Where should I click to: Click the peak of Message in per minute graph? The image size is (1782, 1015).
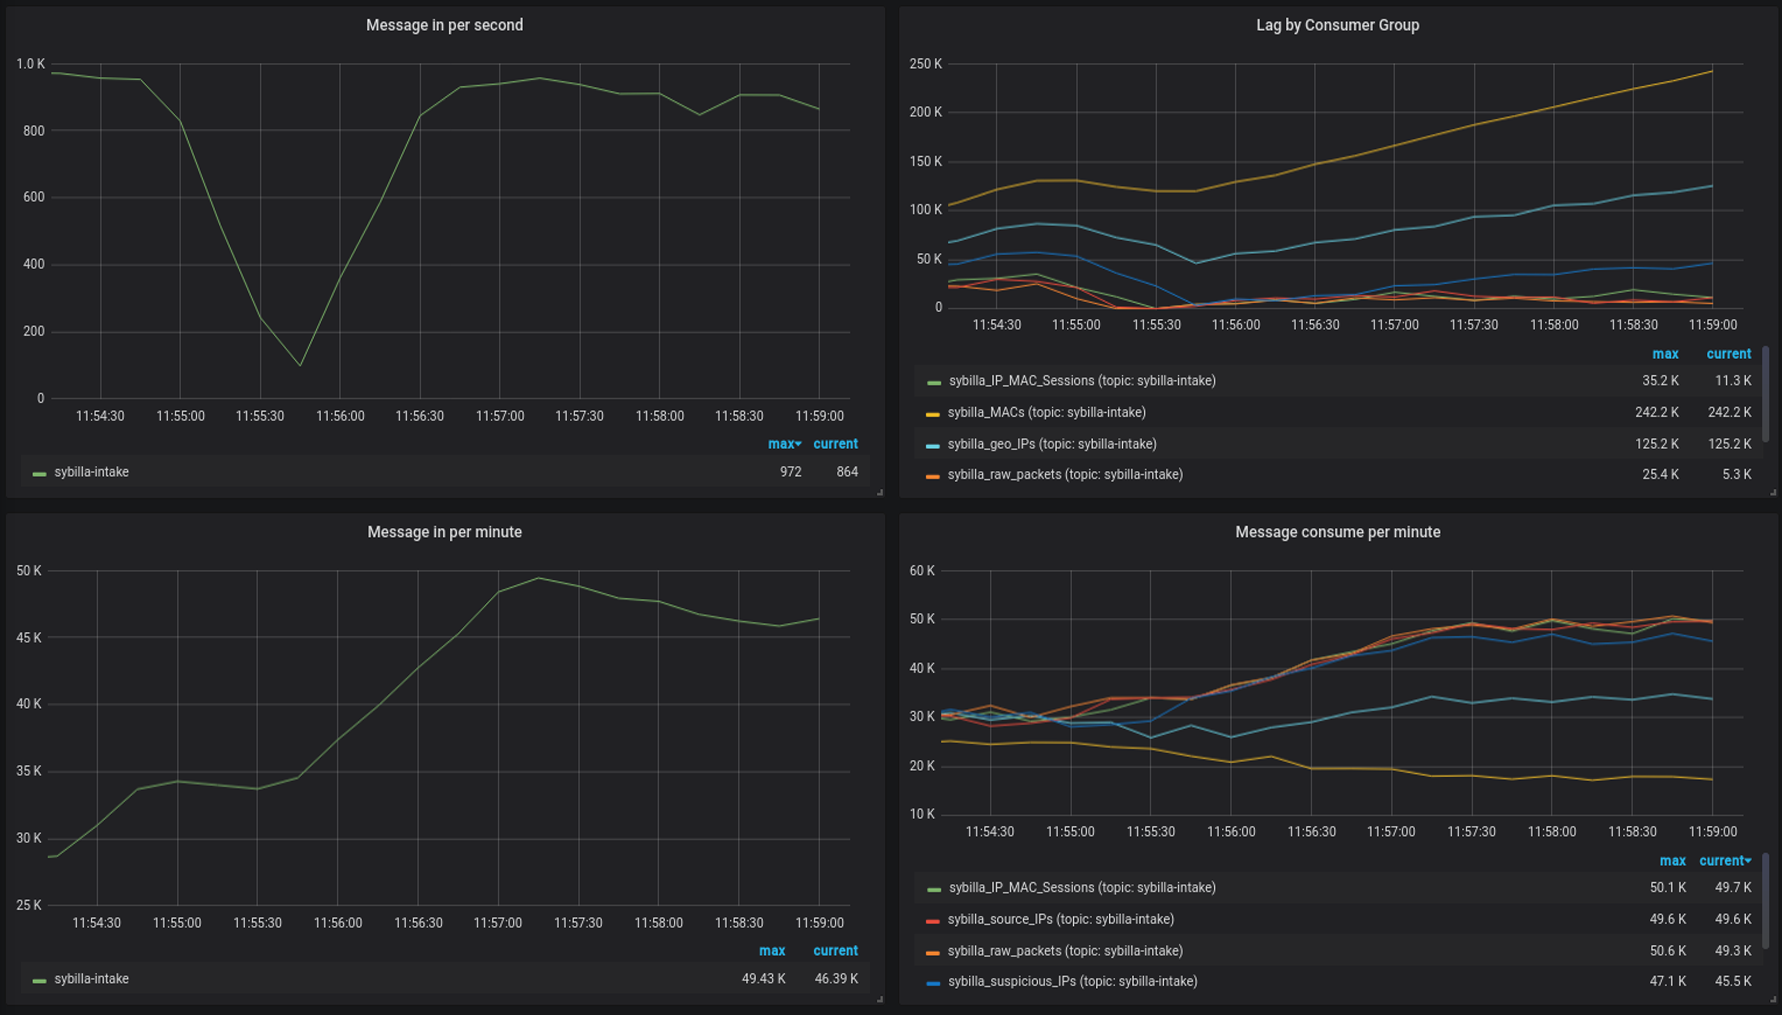539,578
